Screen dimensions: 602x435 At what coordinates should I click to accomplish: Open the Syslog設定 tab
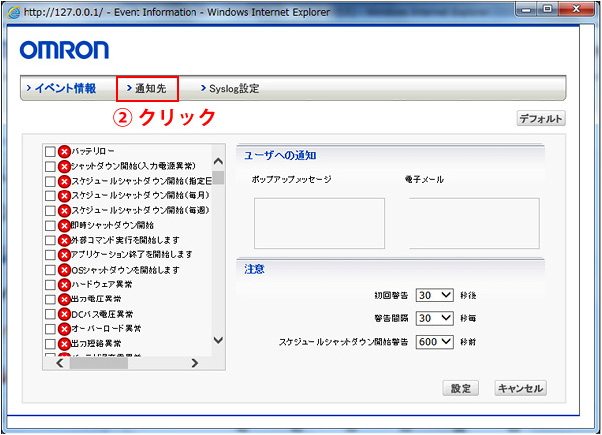pyautogui.click(x=230, y=89)
